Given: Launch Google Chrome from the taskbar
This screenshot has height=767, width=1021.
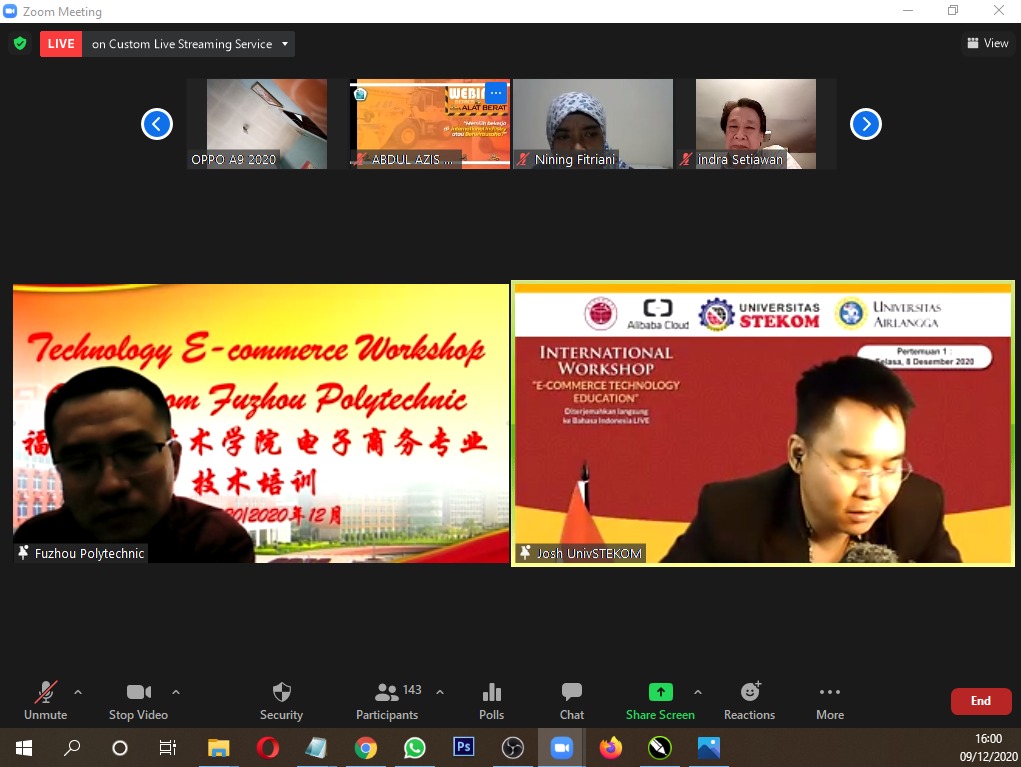Looking at the screenshot, I should [x=366, y=747].
